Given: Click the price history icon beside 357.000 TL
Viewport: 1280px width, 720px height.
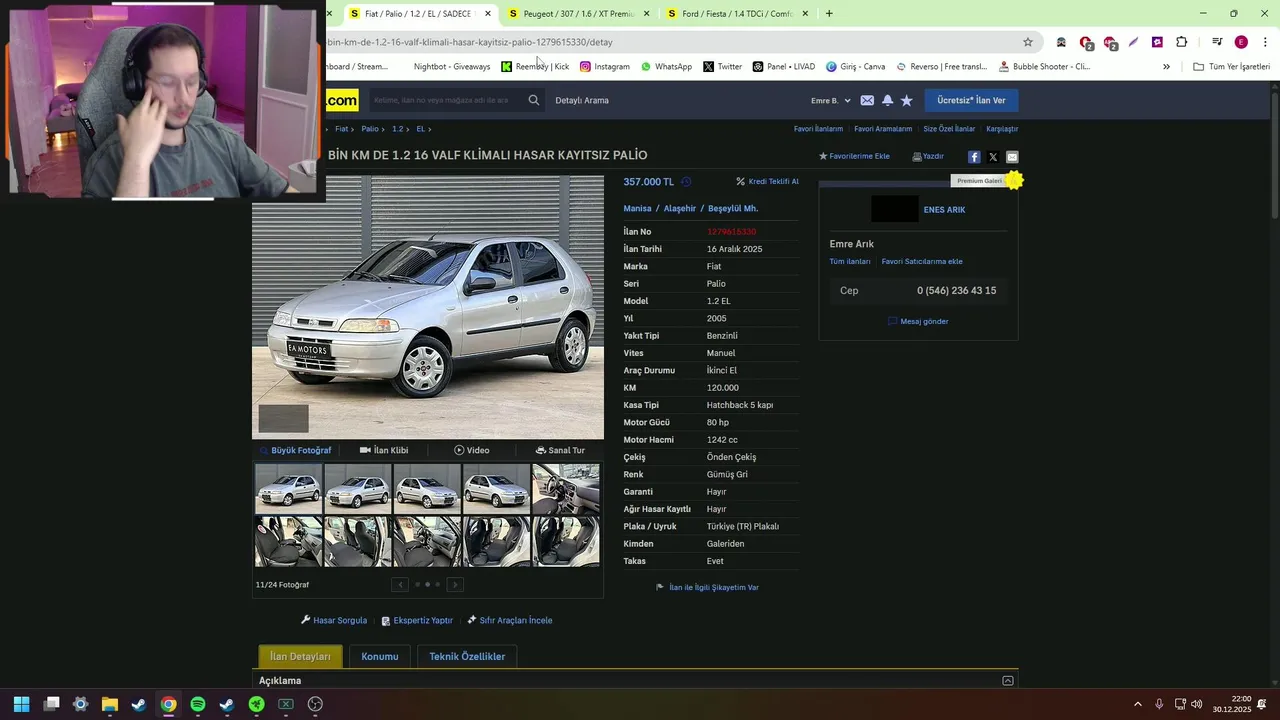Looking at the screenshot, I should tap(686, 182).
